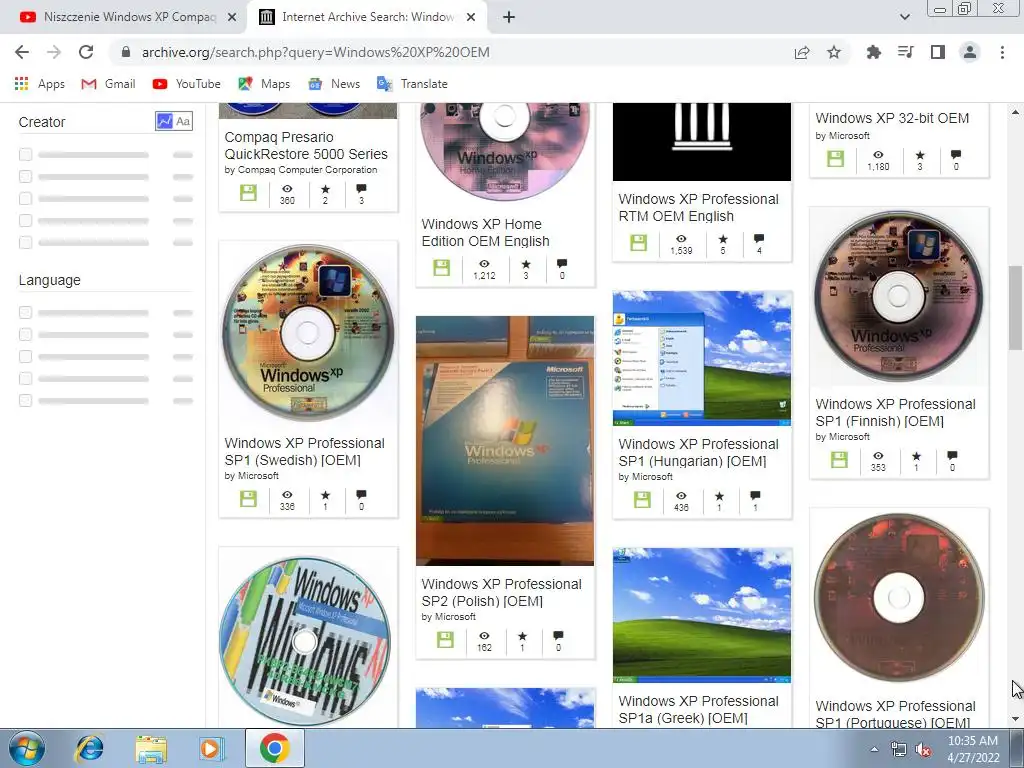Open Chrome media controls icon
The width and height of the screenshot is (1024, 768).
905,52
